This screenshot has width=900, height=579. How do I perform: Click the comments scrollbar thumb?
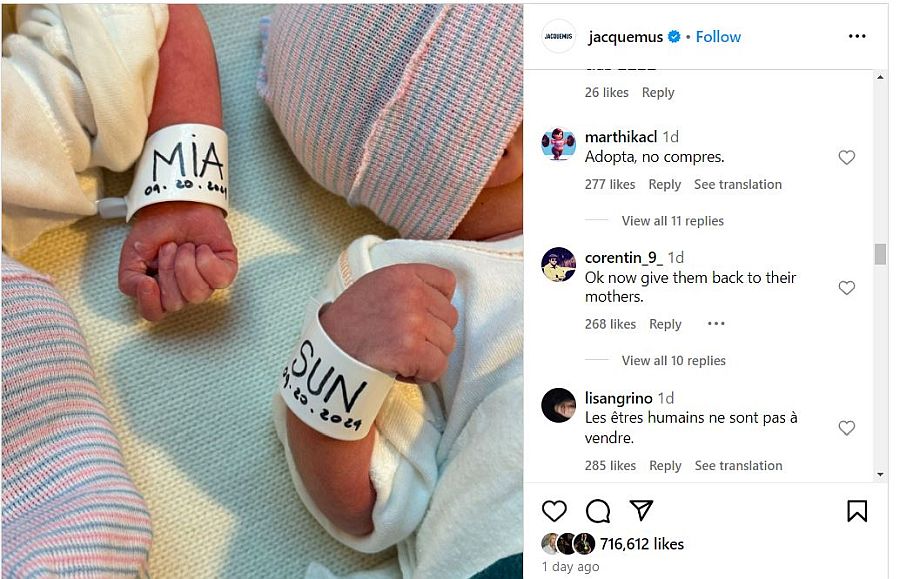click(x=880, y=254)
